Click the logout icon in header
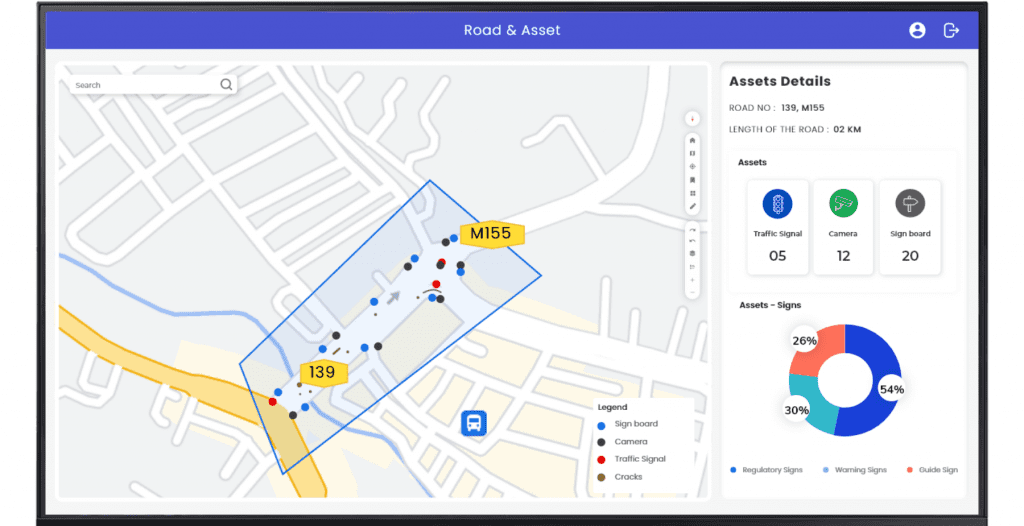Screen dimensions: 1024x526 pyautogui.click(x=951, y=30)
